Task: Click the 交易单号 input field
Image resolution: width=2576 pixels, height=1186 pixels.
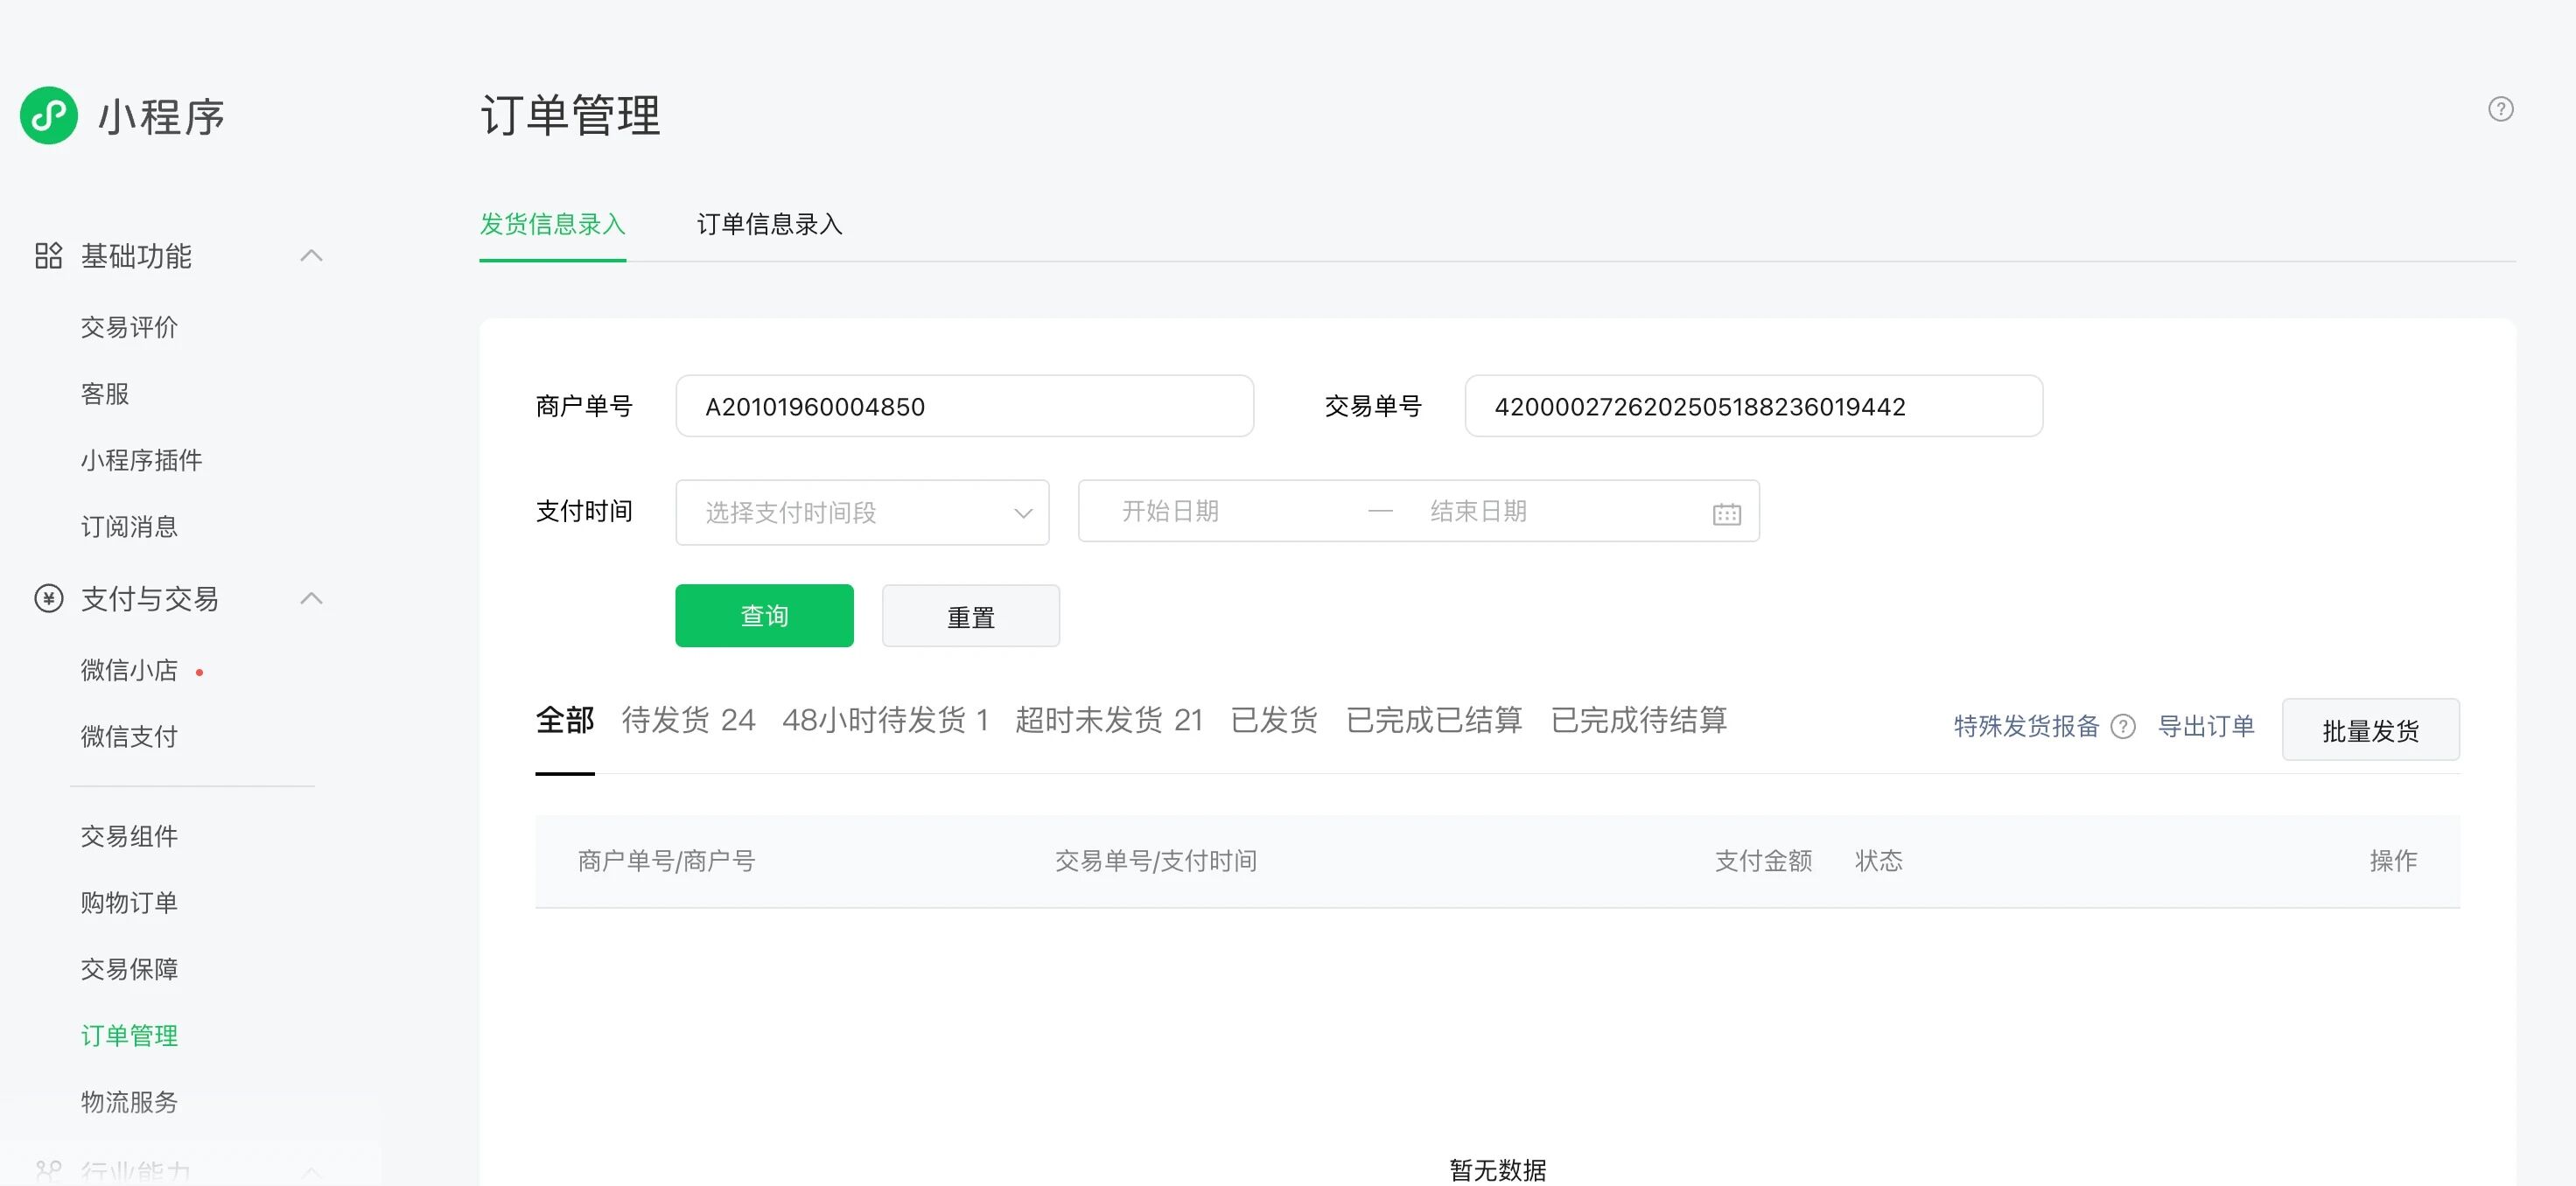Action: click(1752, 407)
